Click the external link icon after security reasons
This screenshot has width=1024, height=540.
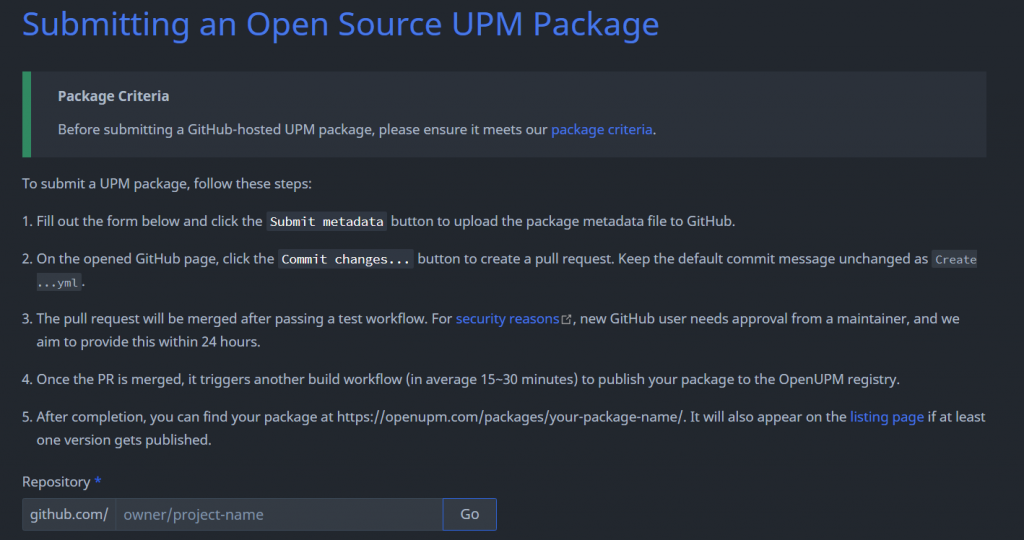(x=567, y=320)
